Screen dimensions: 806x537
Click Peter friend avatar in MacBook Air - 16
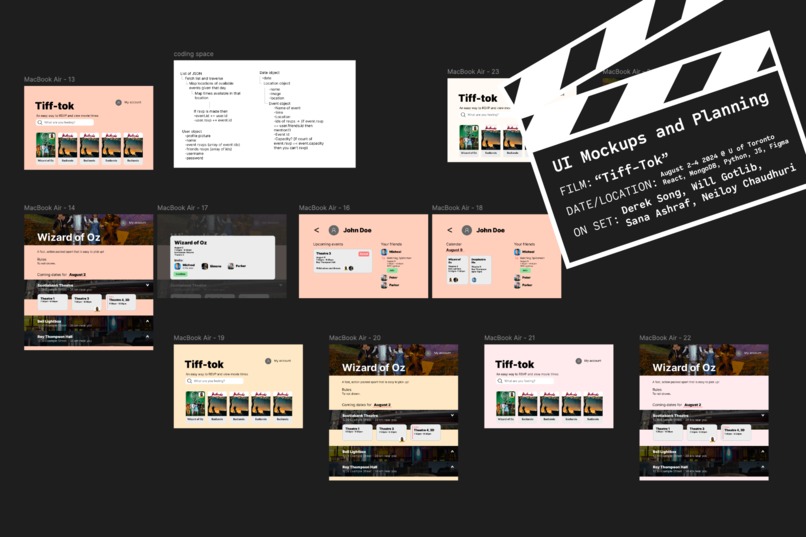click(384, 277)
